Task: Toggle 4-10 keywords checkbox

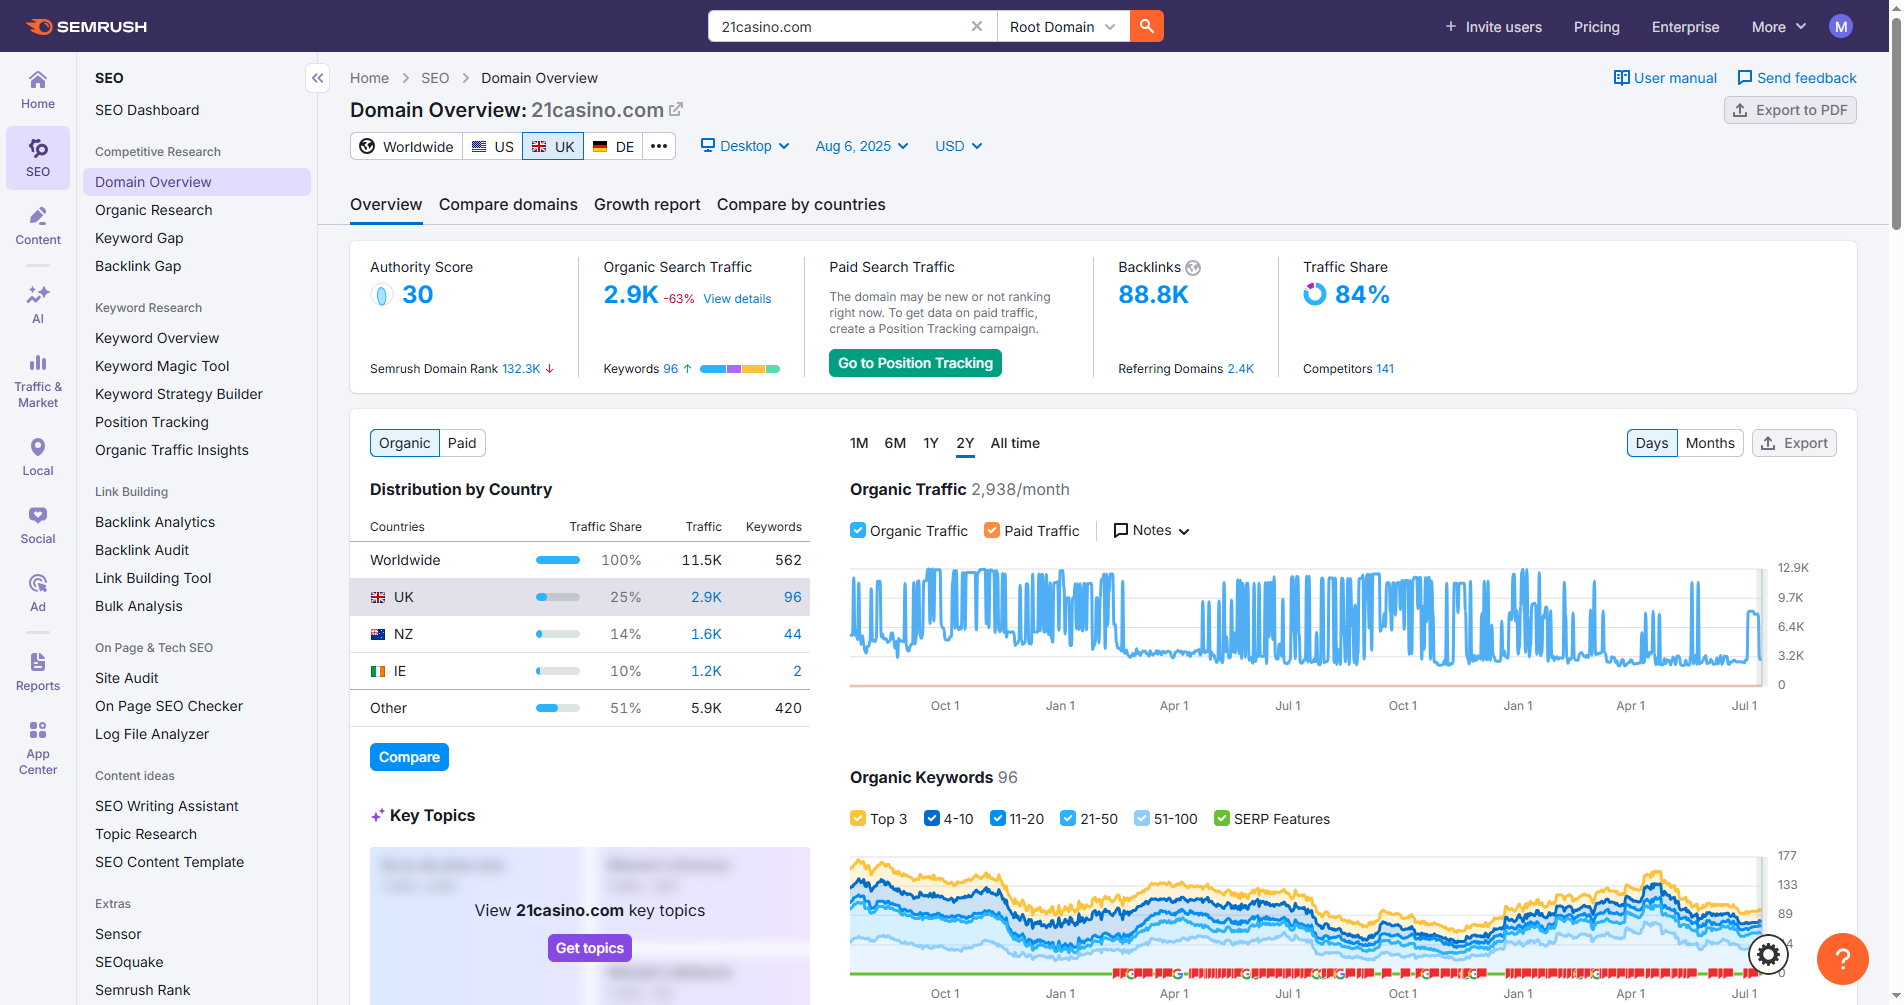Action: pyautogui.click(x=931, y=818)
